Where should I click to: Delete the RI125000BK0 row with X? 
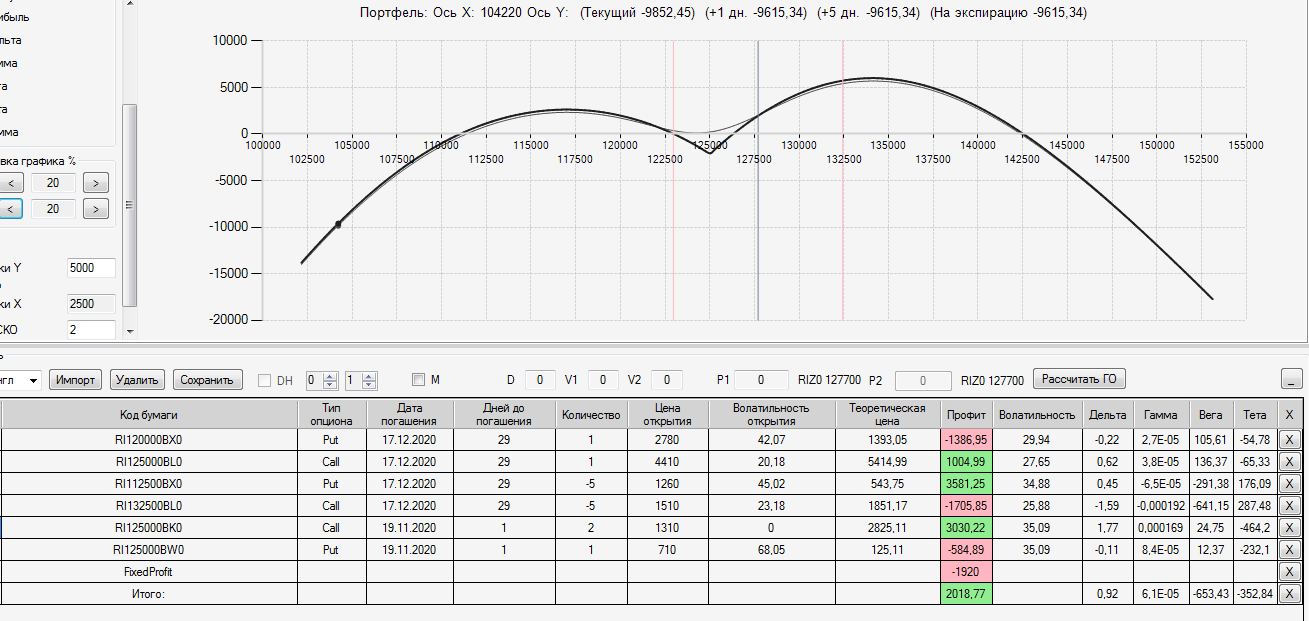point(1289,527)
